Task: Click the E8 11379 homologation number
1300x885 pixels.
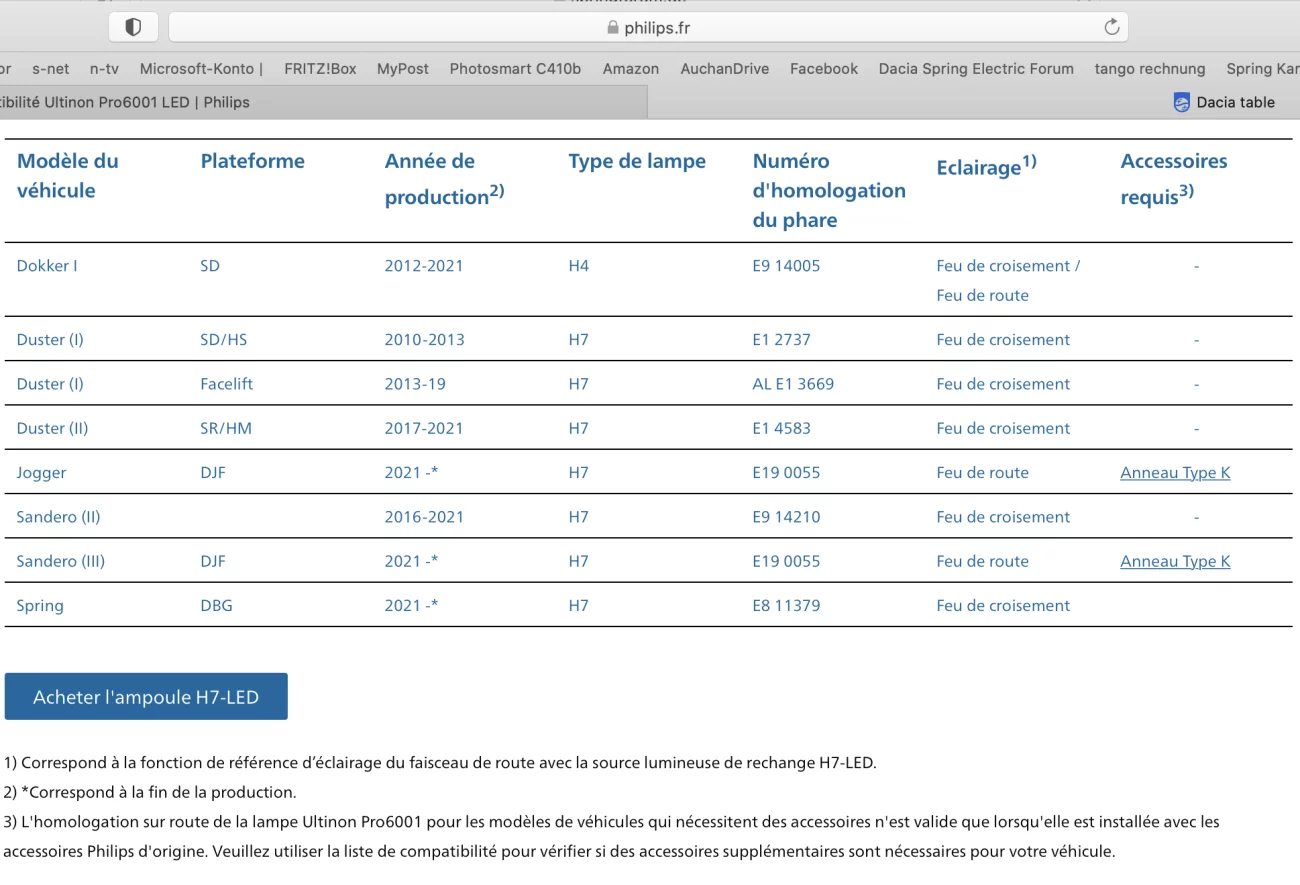Action: point(786,605)
